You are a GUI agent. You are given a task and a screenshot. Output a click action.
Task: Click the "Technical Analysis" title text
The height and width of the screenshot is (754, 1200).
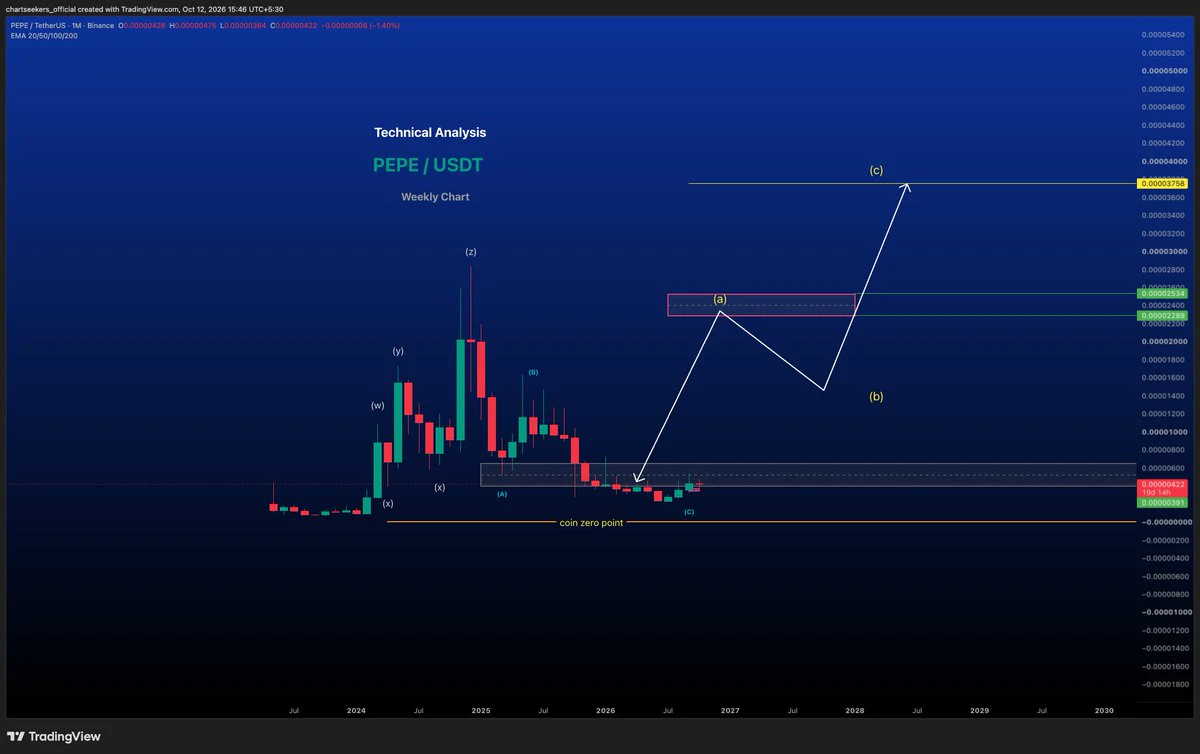(x=430, y=132)
